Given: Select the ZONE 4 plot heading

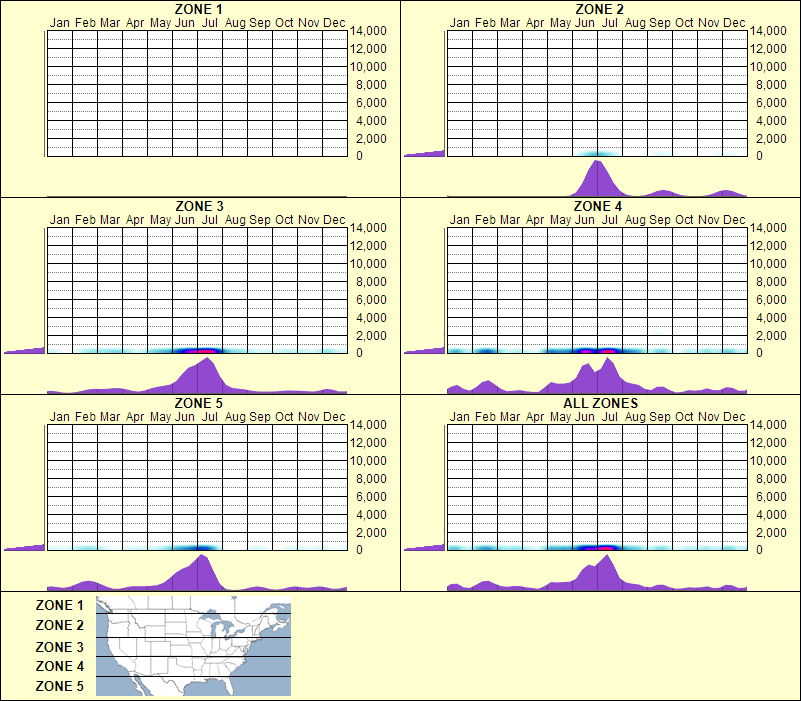Looking at the screenshot, I should [x=597, y=205].
